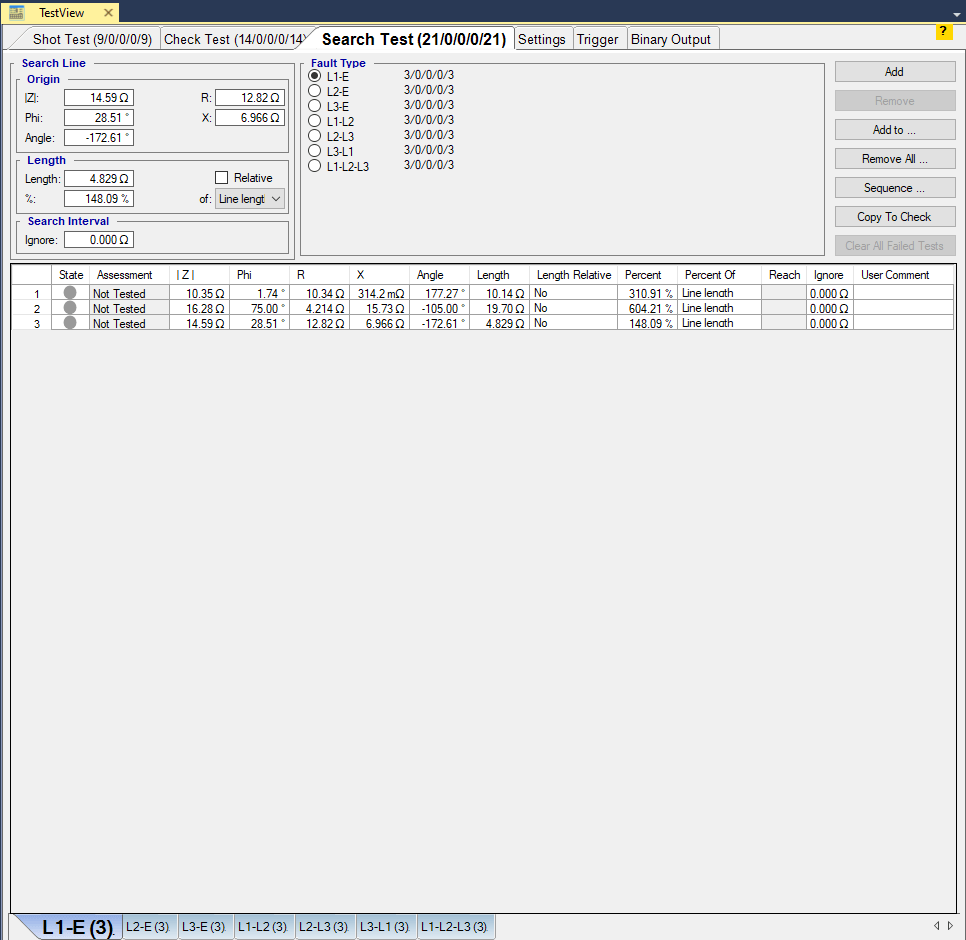Click the yellow help question mark icon
The width and height of the screenshot is (966, 940).
click(x=944, y=32)
